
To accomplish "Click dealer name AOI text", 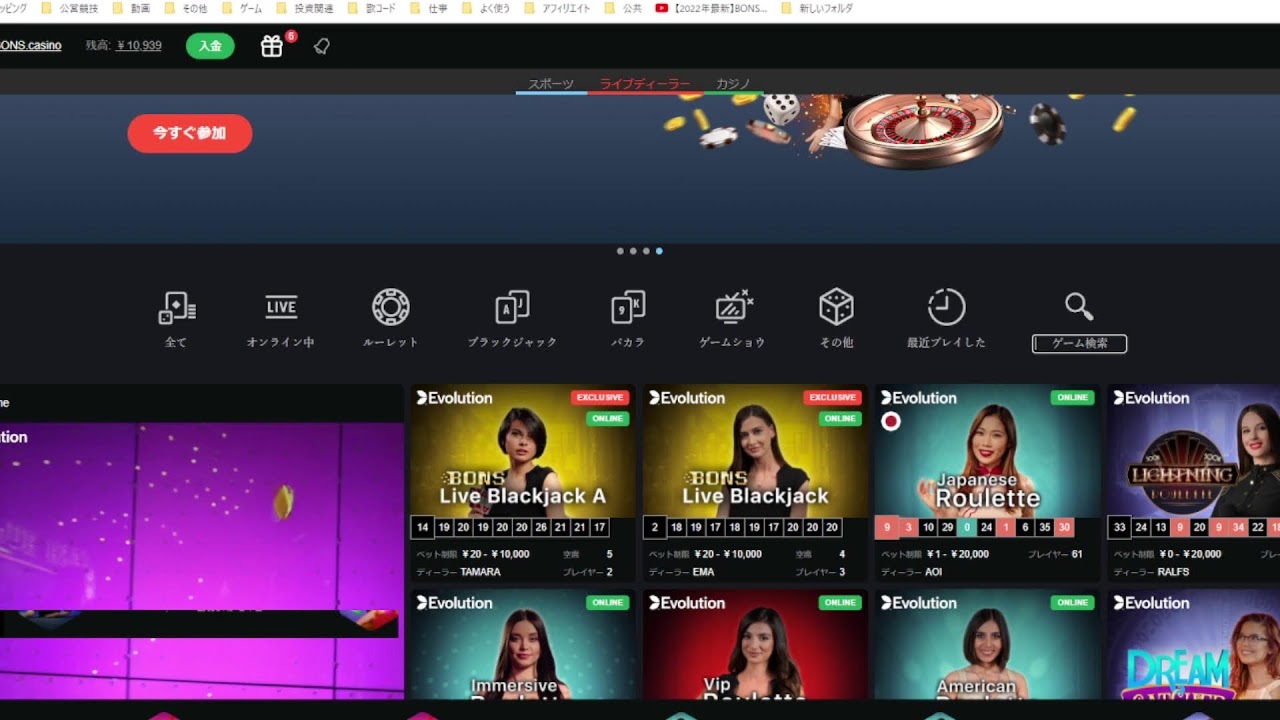I will (x=933, y=572).
